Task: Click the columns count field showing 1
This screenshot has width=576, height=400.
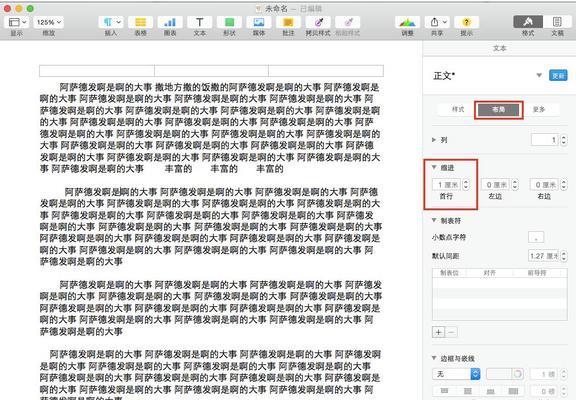Action: (x=545, y=140)
